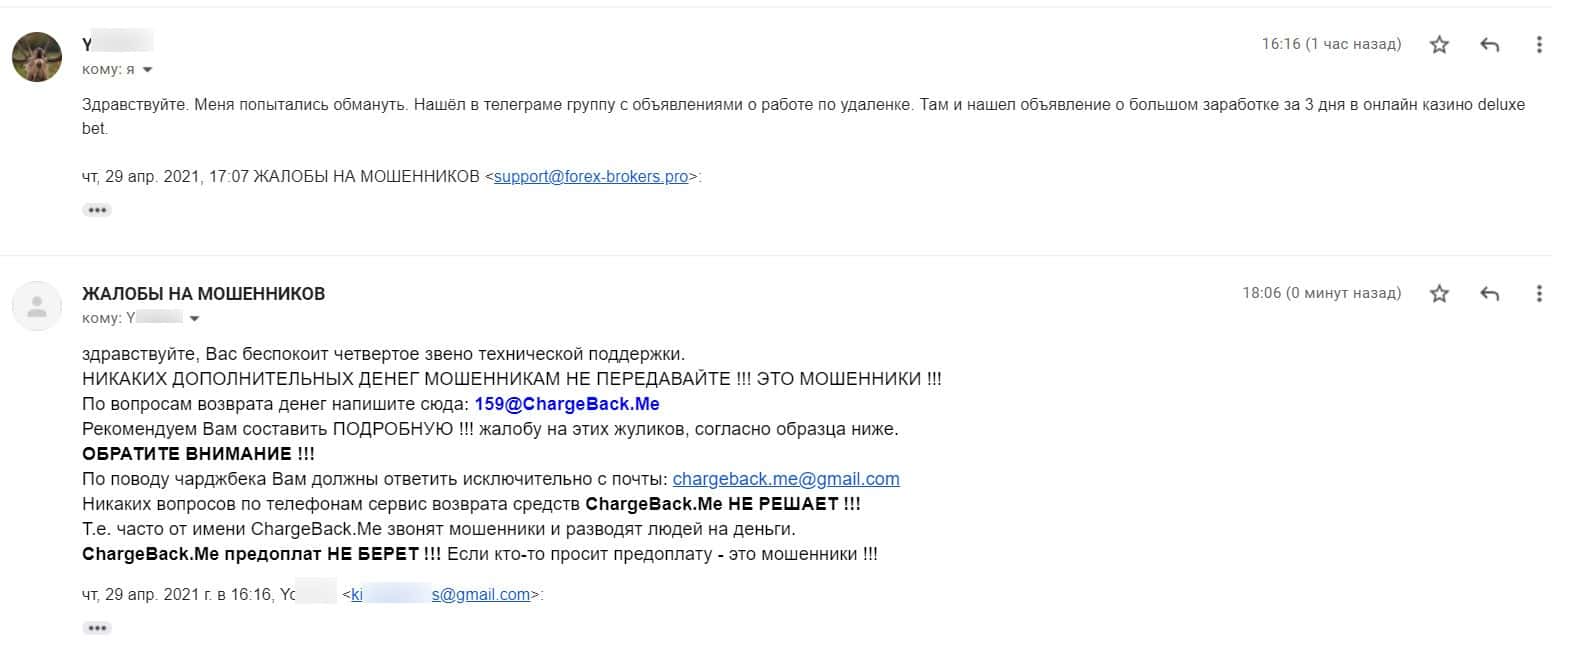This screenshot has width=1570, height=652.
Task: Expand recipient details of first message
Action: (x=148, y=70)
